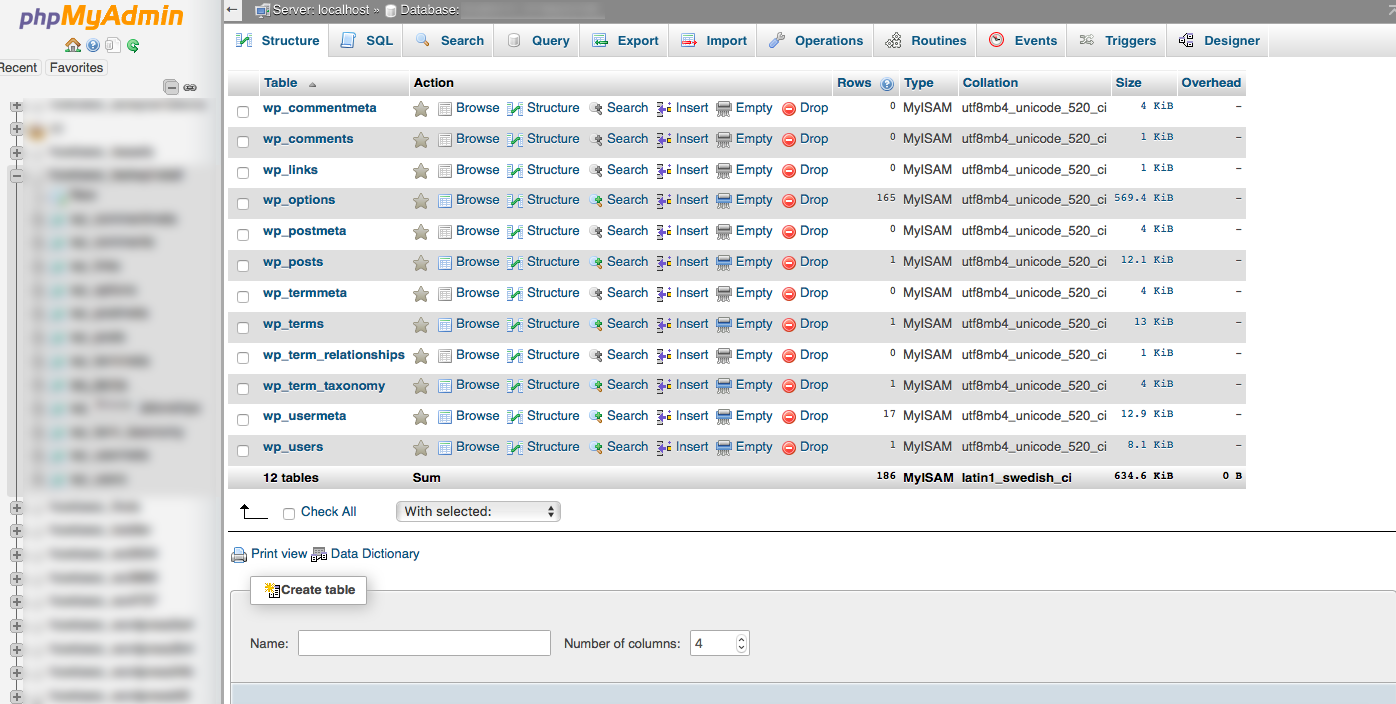Viewport: 1396px width, 704px height.
Task: Tick the checkbox for wp_commentmeta
Action: coord(243,111)
